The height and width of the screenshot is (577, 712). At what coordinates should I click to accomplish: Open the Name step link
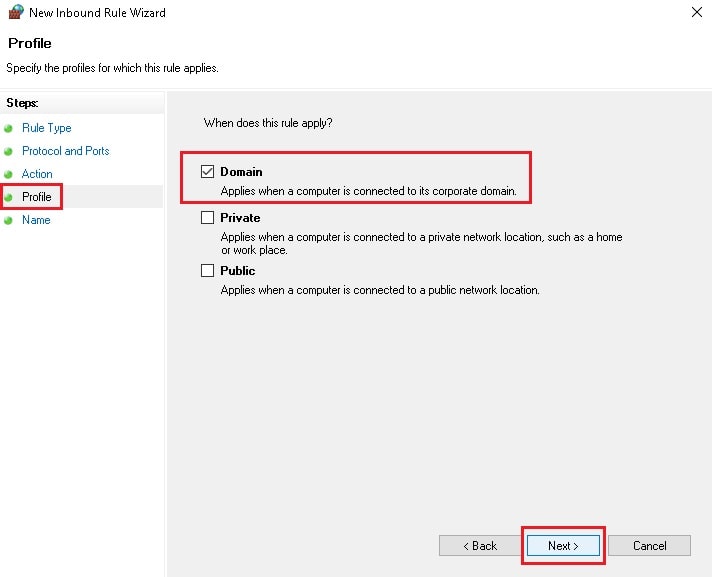36,220
